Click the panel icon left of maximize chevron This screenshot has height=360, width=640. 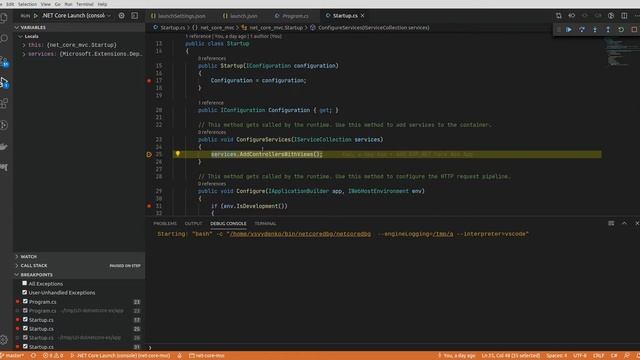tap(611, 223)
